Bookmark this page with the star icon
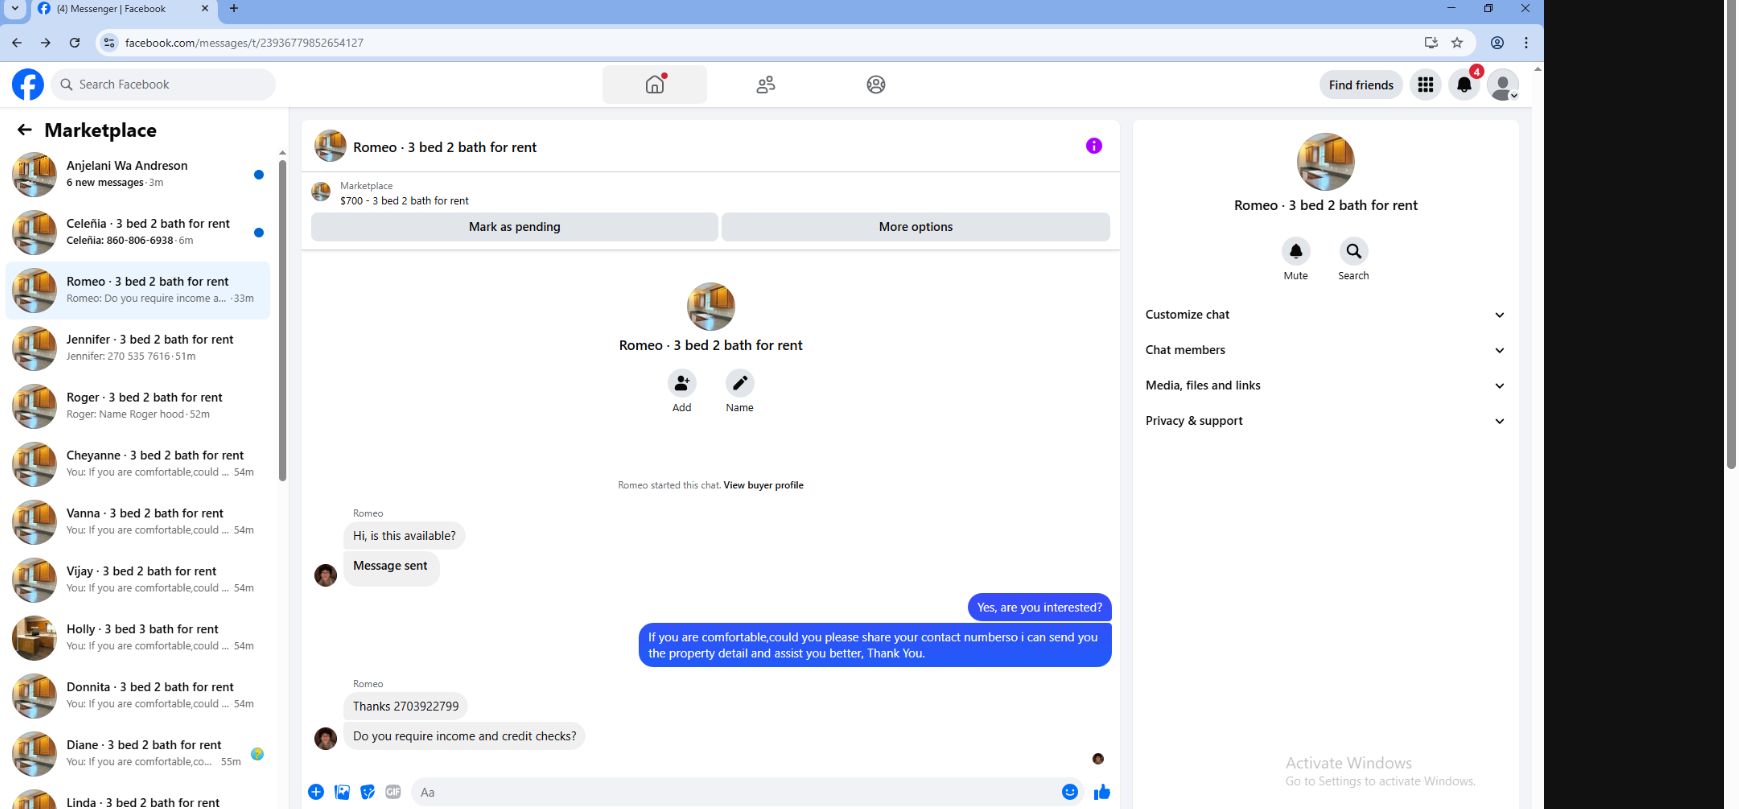Viewport: 1739px width, 809px height. click(x=1457, y=43)
